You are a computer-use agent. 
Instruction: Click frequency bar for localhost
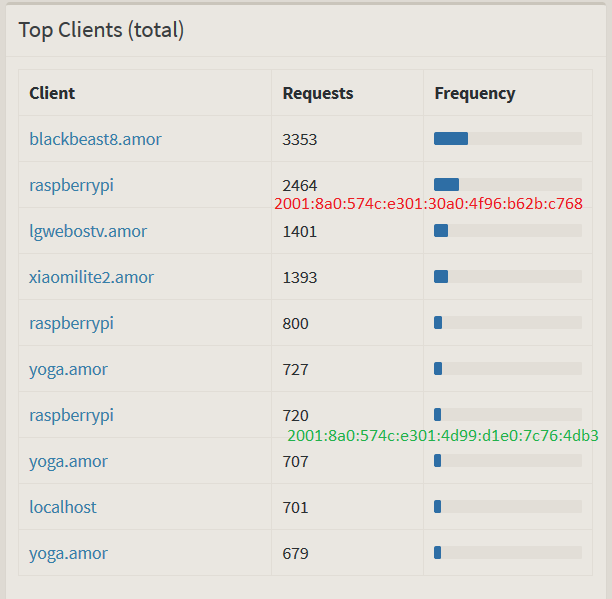click(508, 507)
